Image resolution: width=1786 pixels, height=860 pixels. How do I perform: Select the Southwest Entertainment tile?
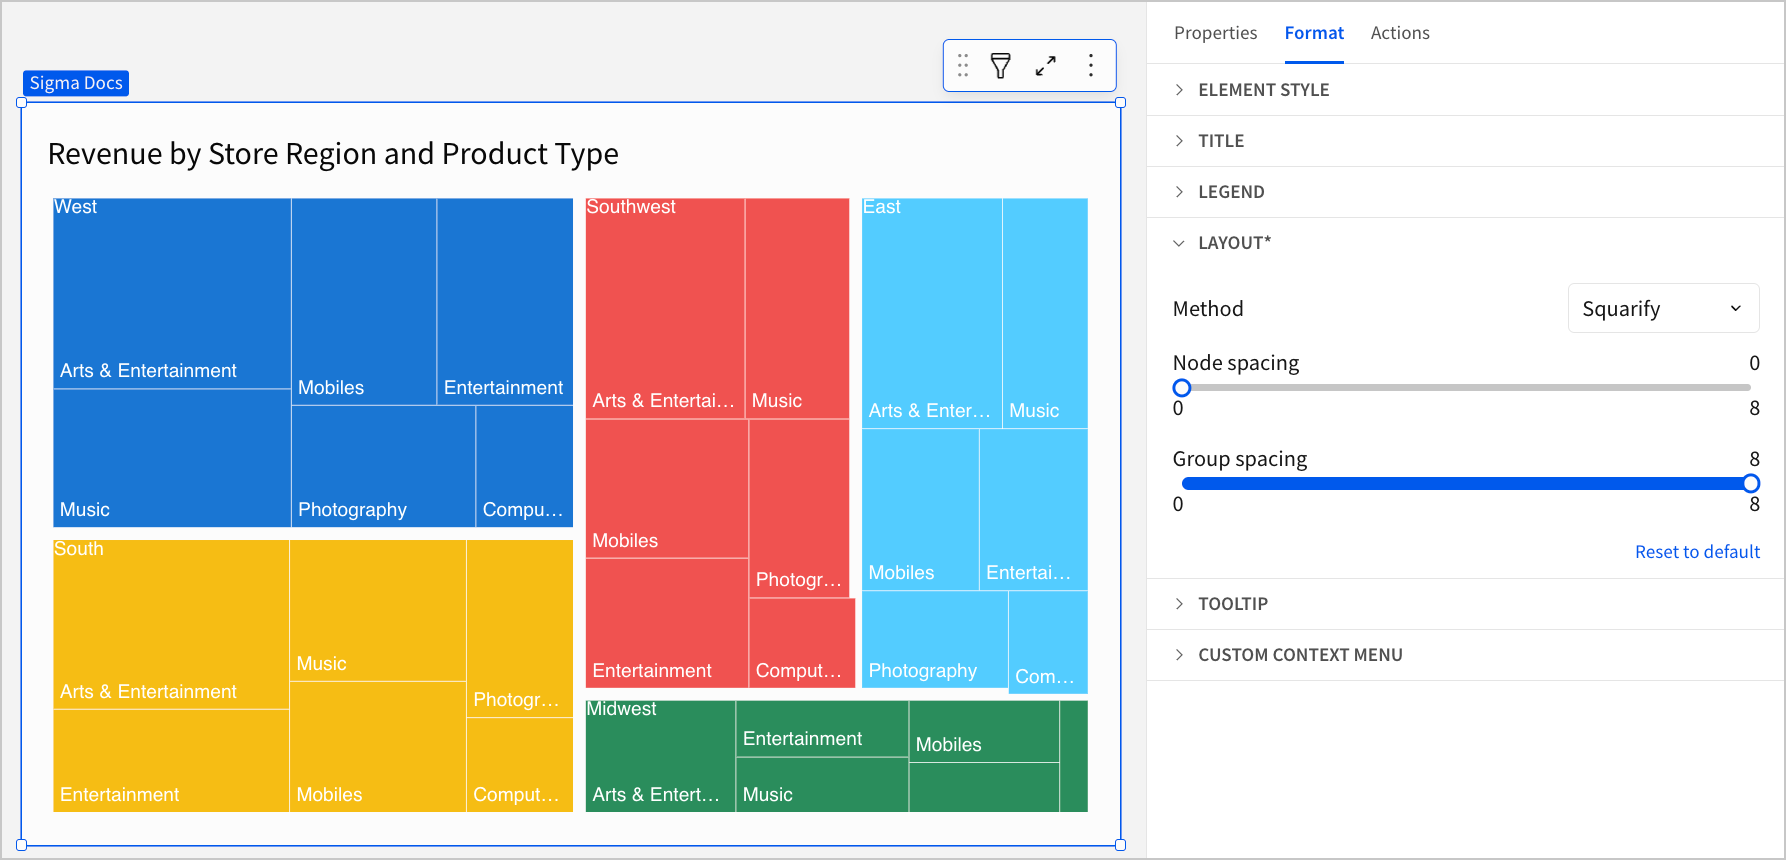[667, 623]
